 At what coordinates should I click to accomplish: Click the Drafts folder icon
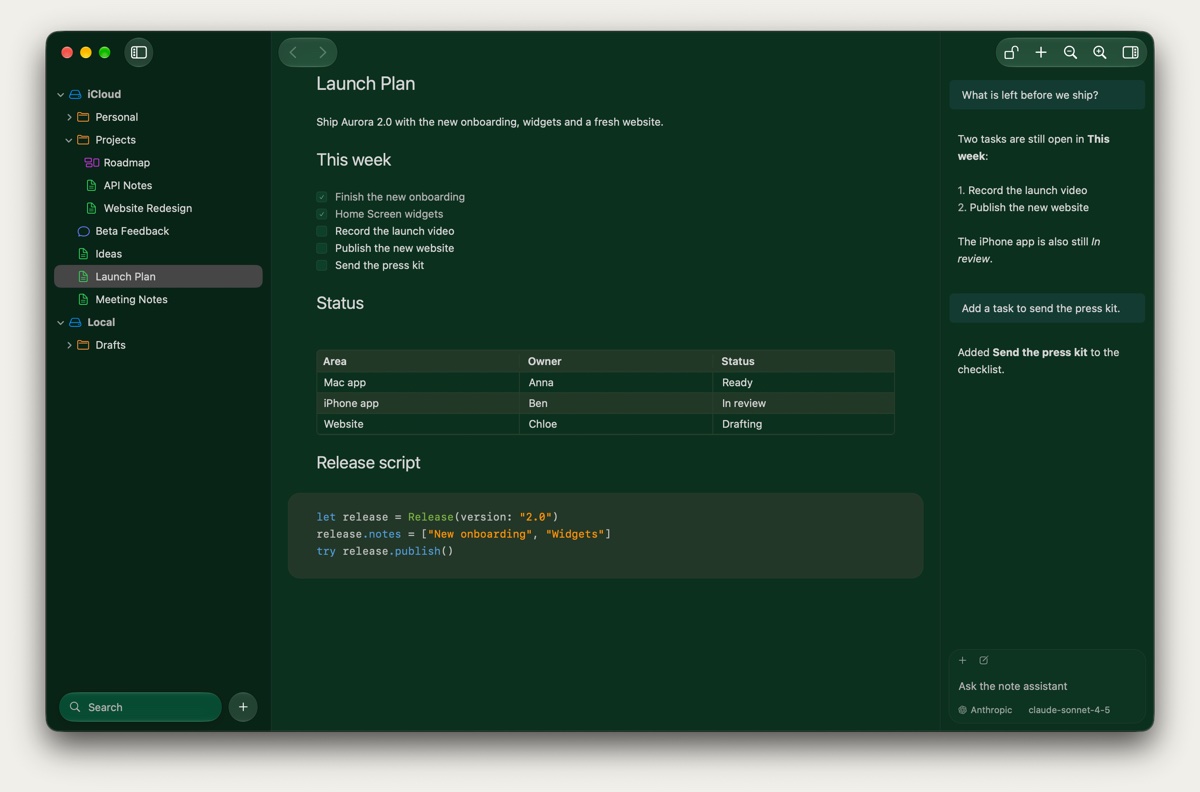click(x=83, y=345)
